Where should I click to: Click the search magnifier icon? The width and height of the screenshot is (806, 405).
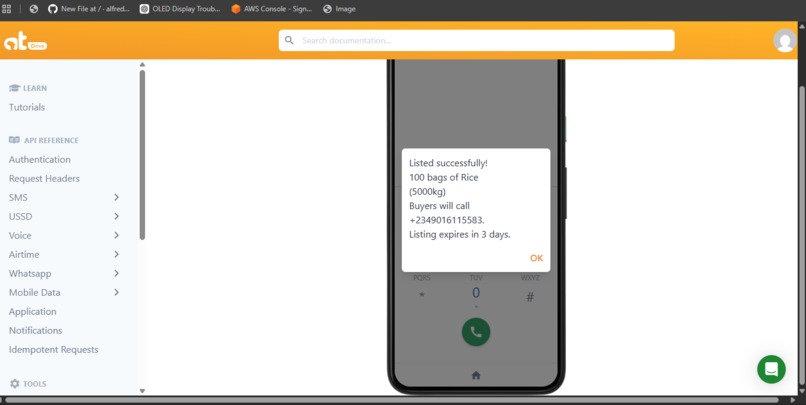pyautogui.click(x=289, y=40)
